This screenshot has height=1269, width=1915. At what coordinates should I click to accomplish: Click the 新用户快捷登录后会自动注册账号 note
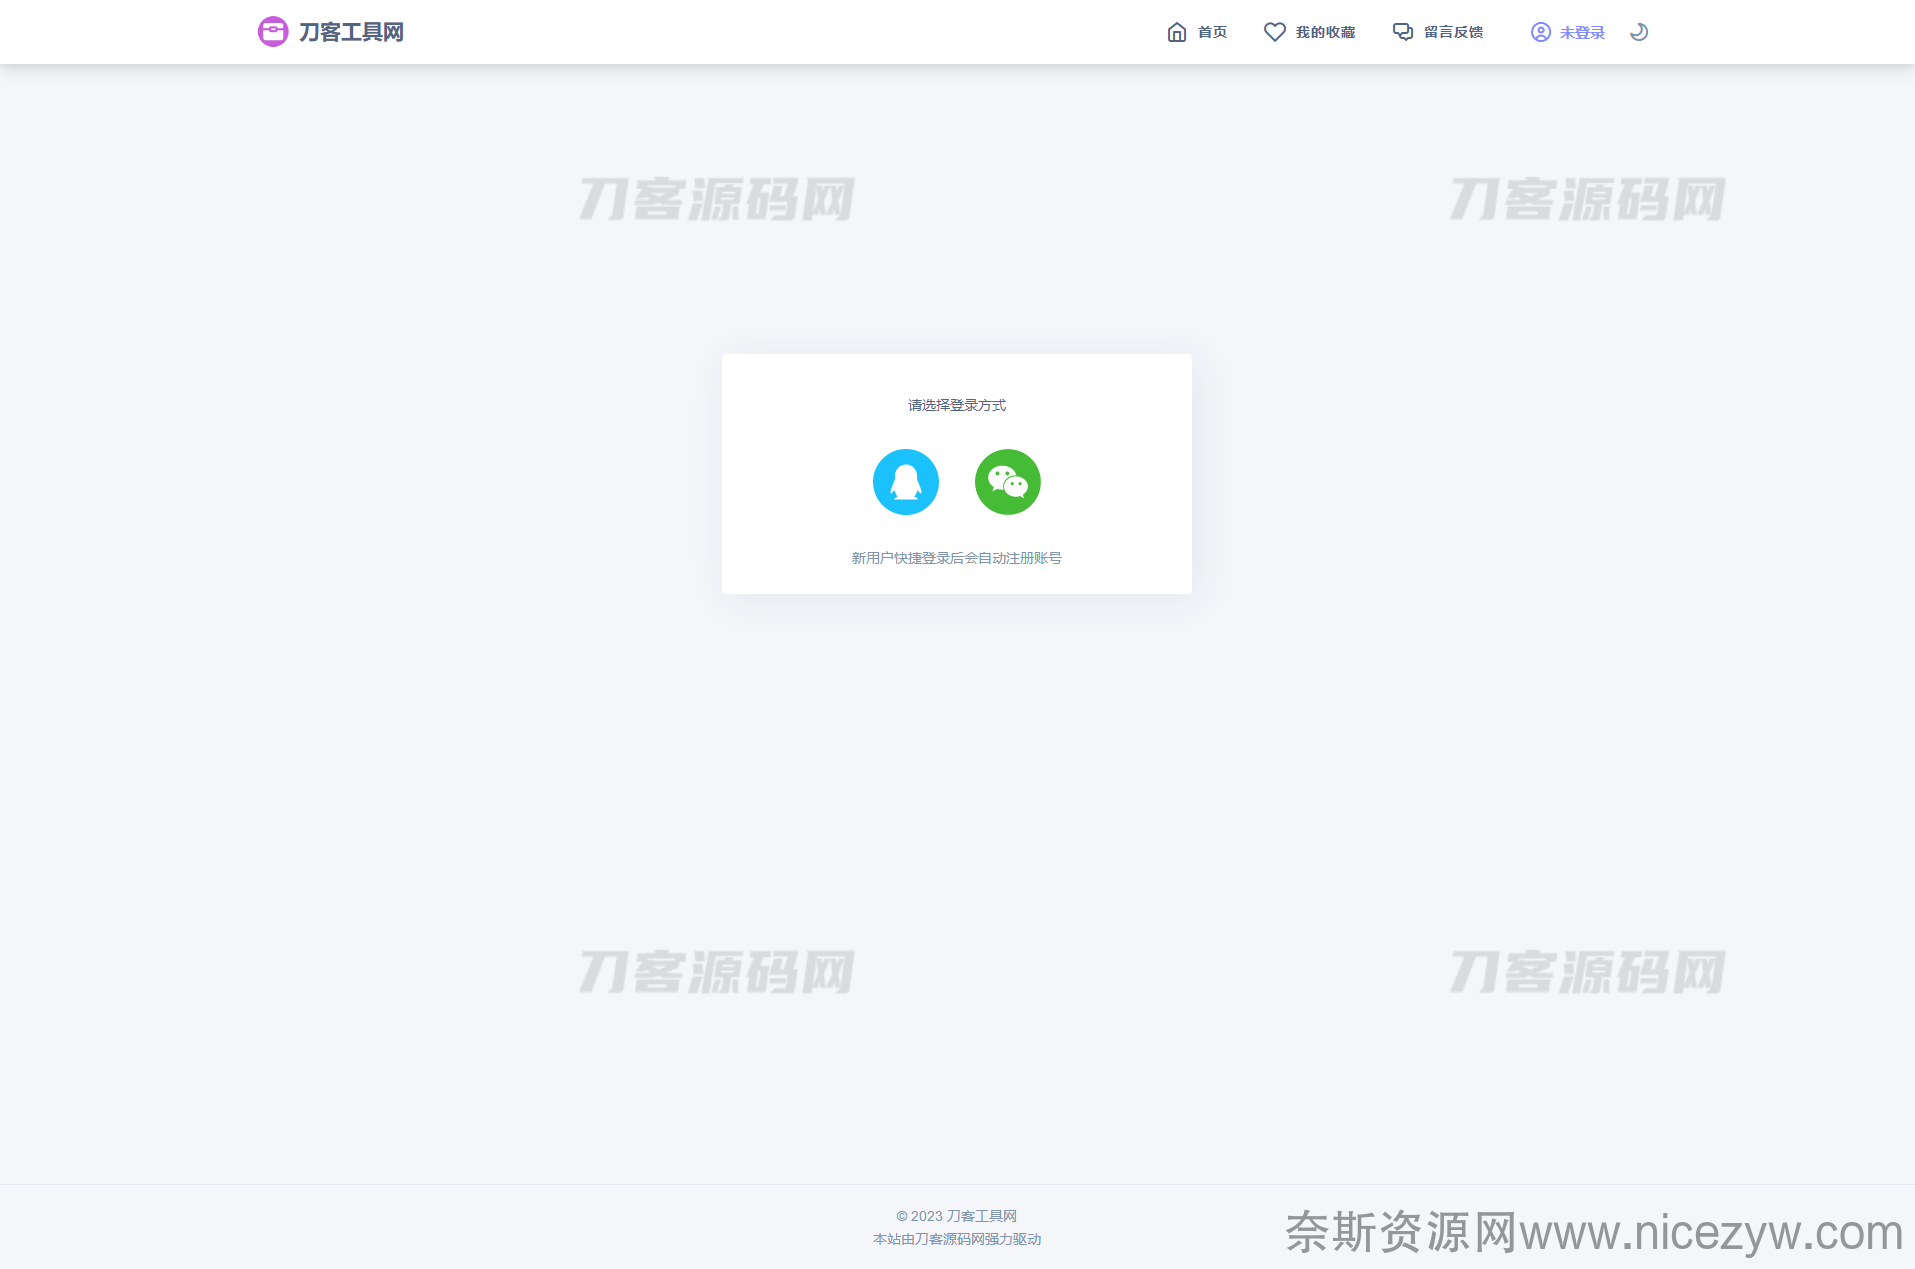click(x=957, y=558)
